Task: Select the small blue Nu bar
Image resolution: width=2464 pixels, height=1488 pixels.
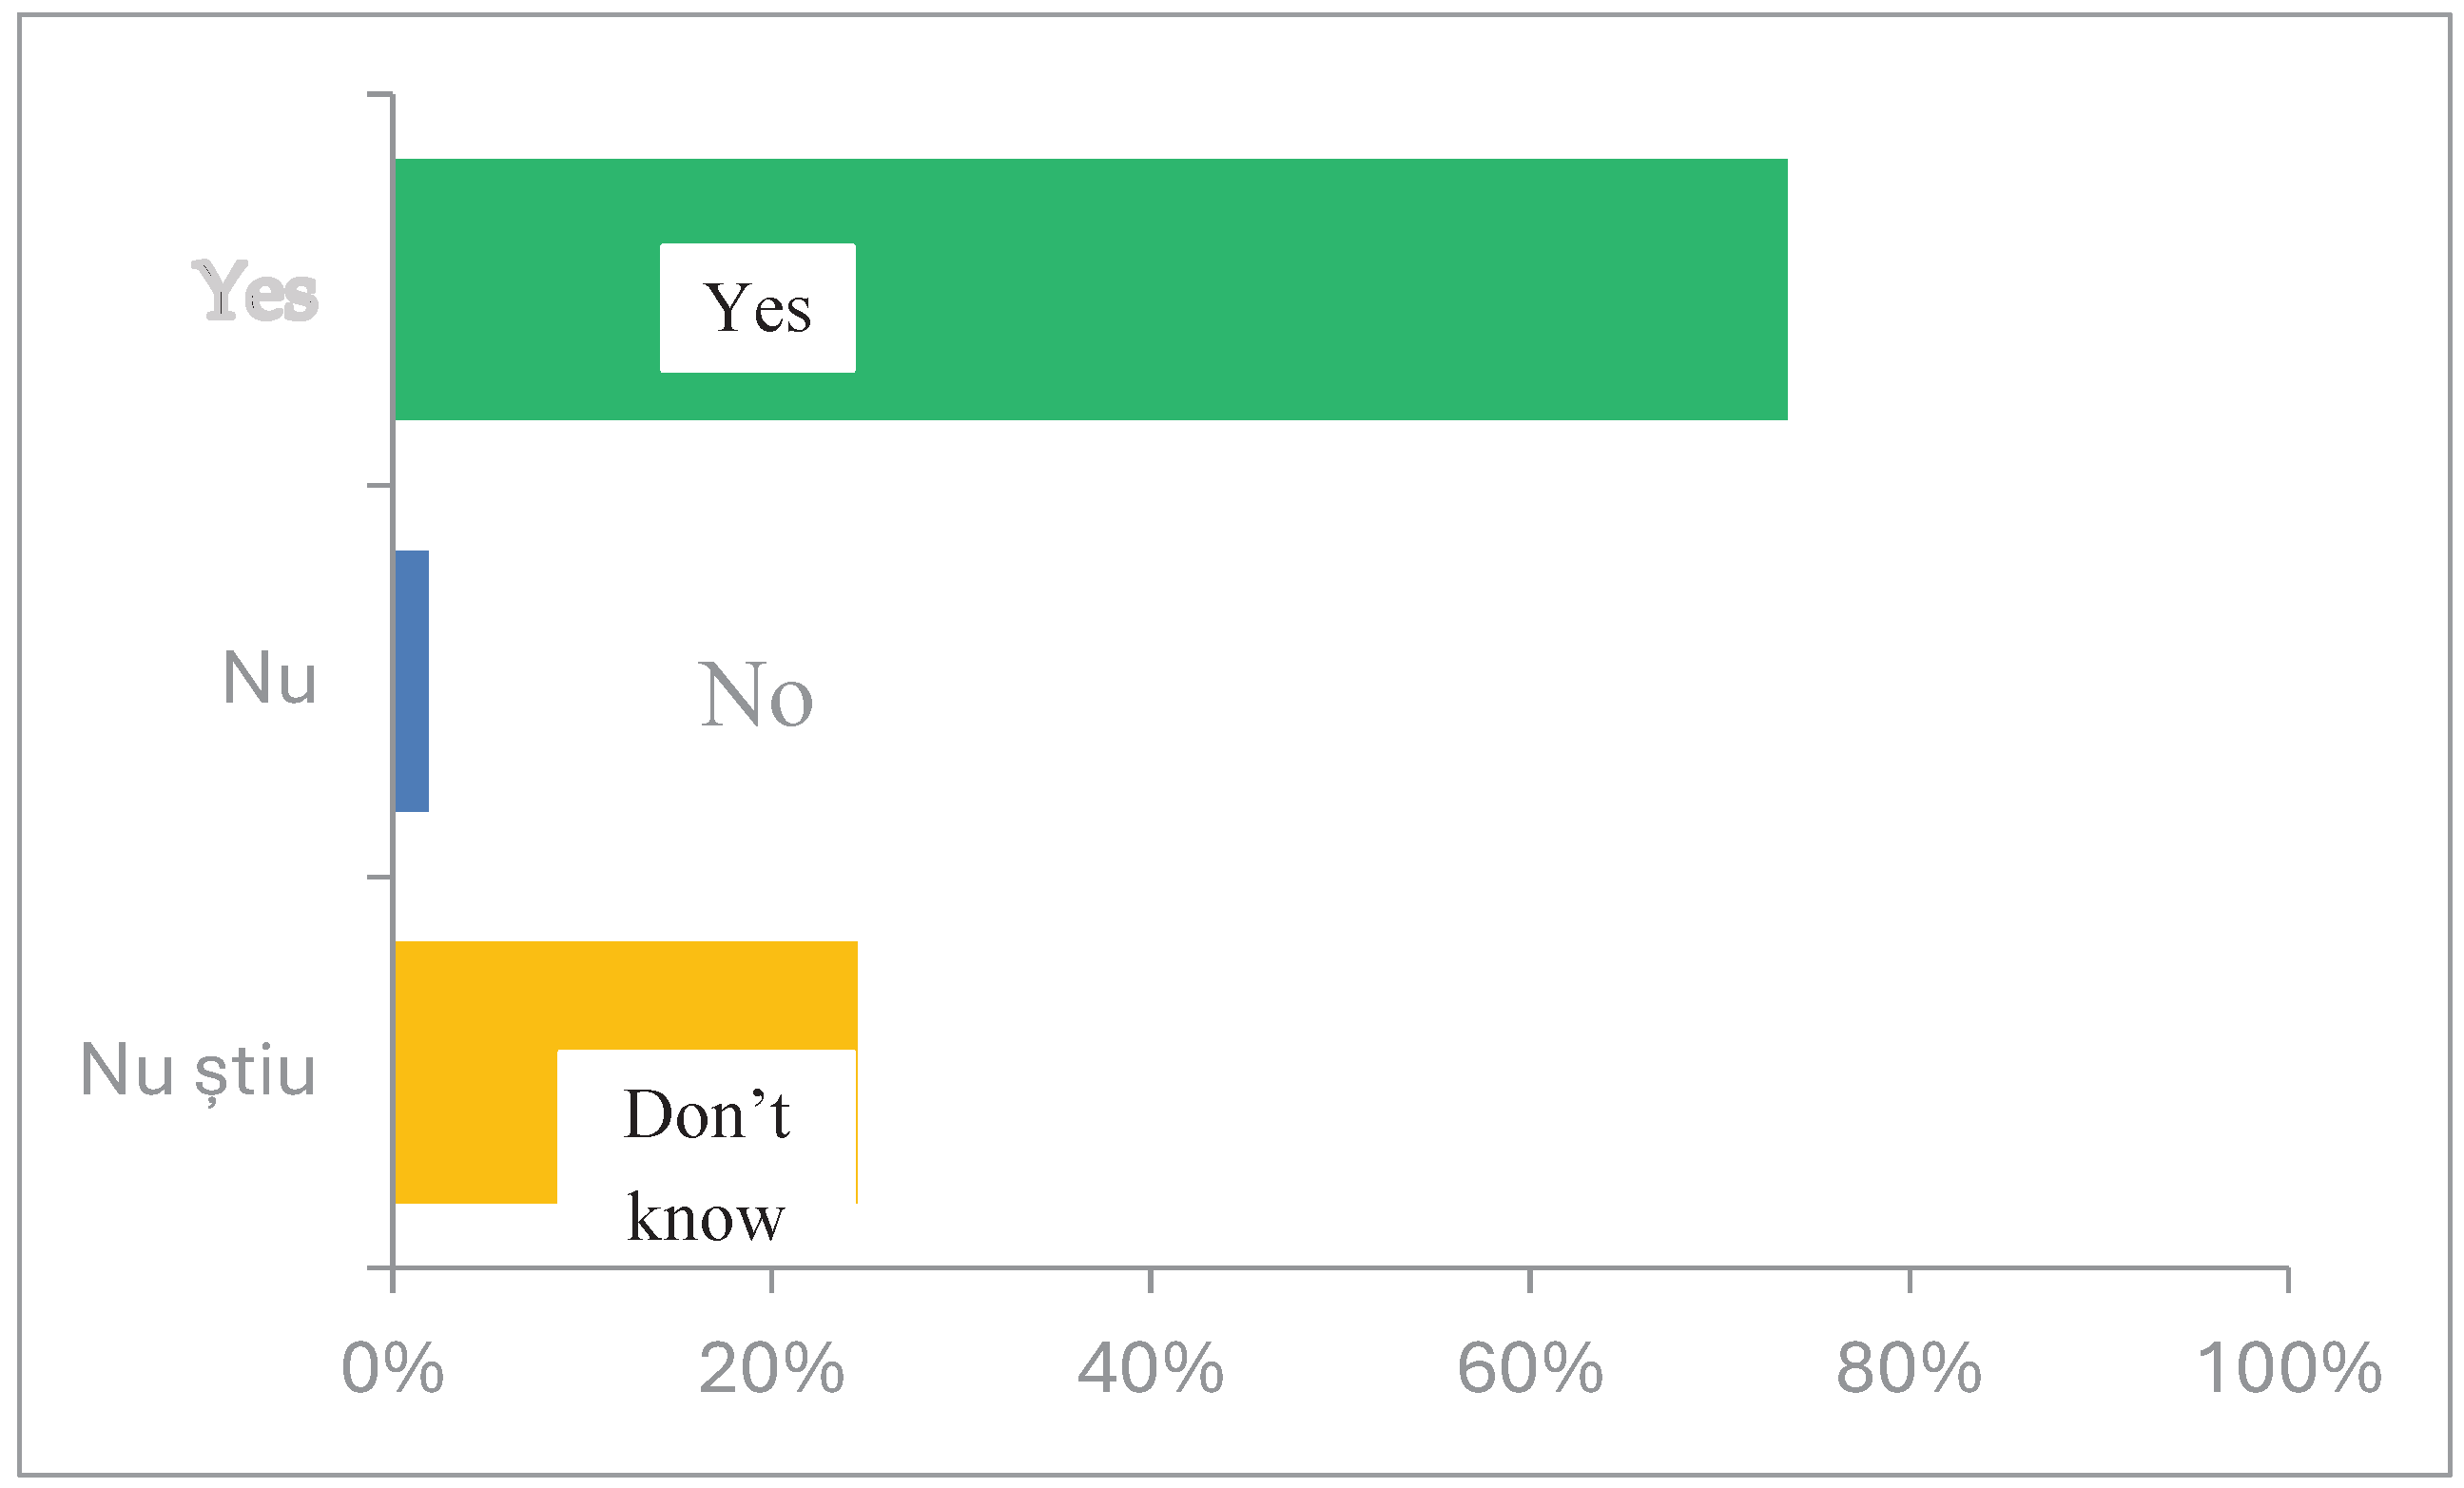Action: [412, 681]
